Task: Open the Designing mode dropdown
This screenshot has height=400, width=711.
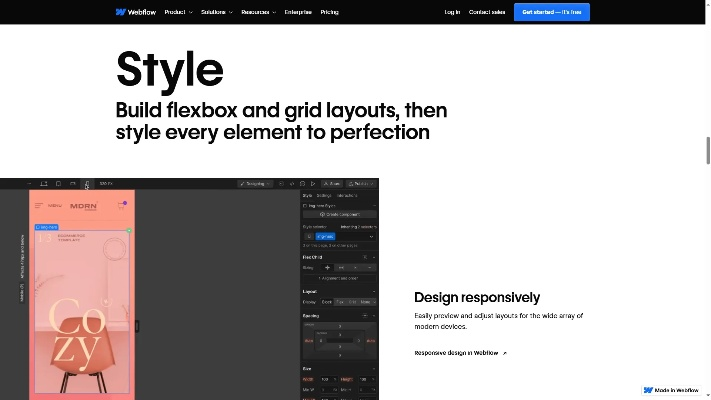Action: coord(255,184)
